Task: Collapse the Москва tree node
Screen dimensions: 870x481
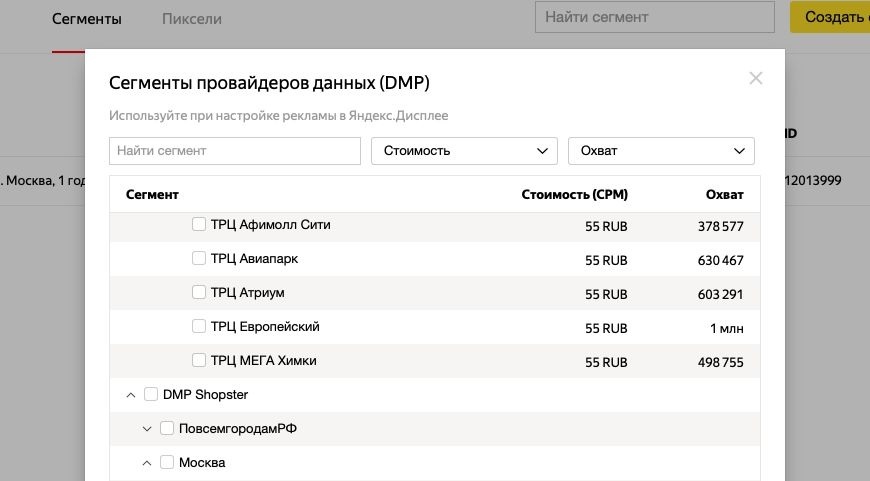Action: click(147, 463)
